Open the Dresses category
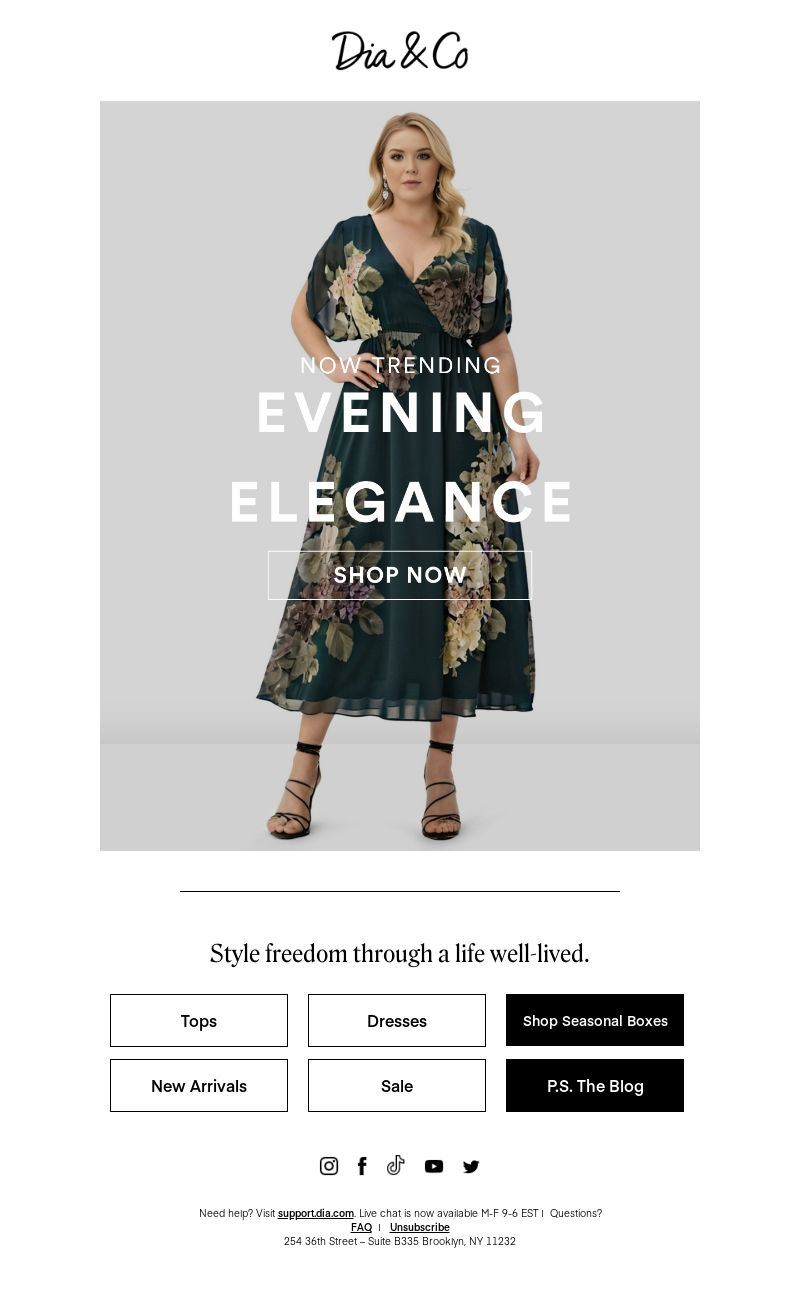800x1307 pixels. (x=397, y=1021)
